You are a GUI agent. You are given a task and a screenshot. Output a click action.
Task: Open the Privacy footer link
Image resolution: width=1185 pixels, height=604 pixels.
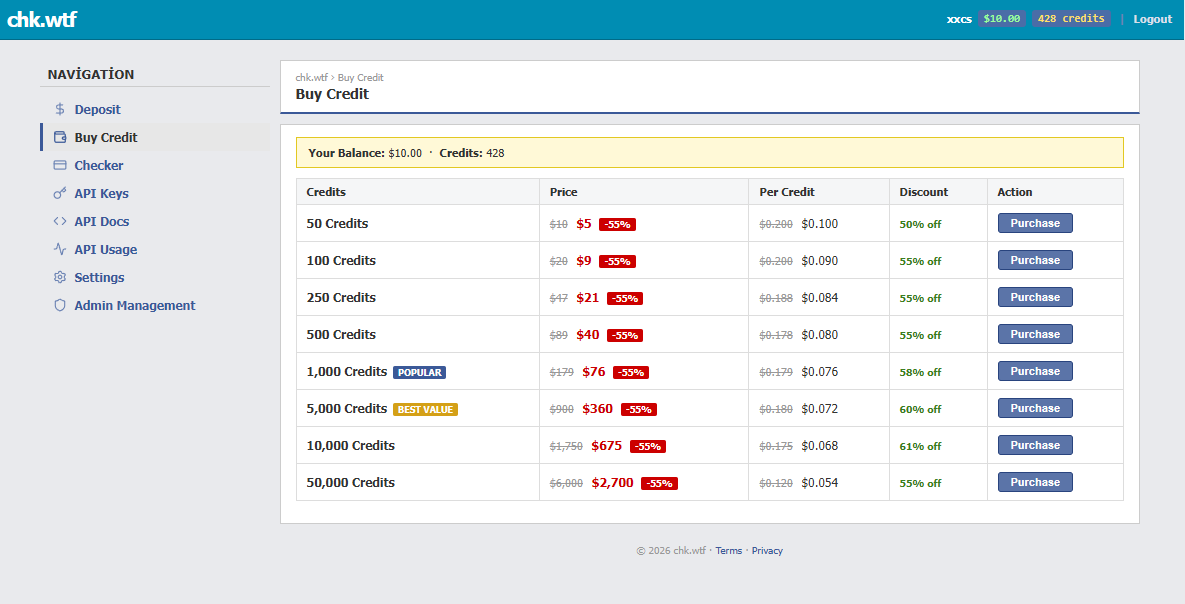(x=767, y=551)
